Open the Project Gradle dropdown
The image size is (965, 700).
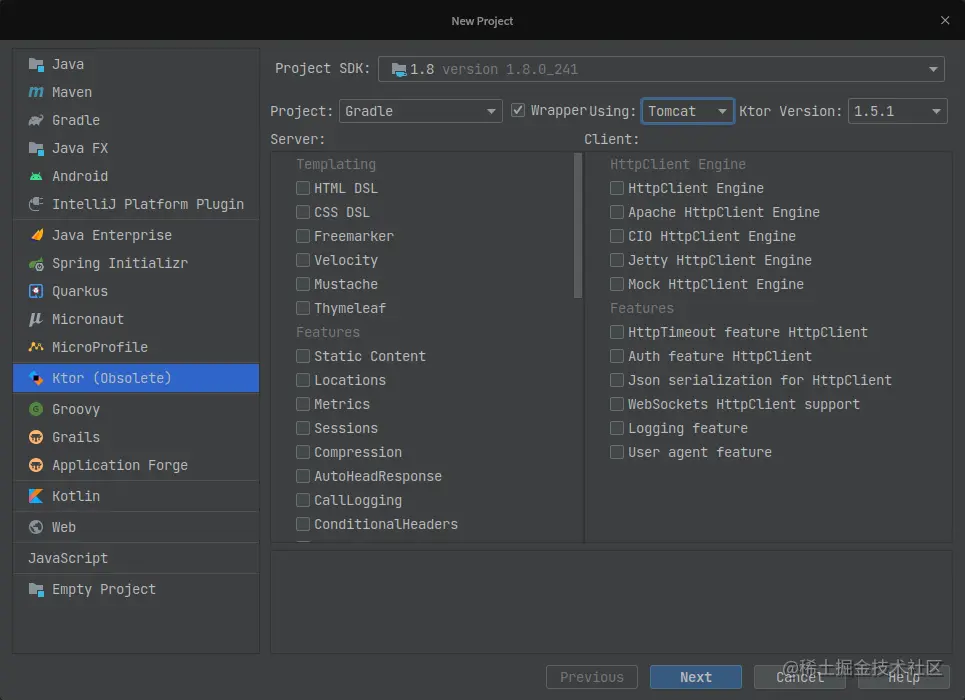coord(420,111)
